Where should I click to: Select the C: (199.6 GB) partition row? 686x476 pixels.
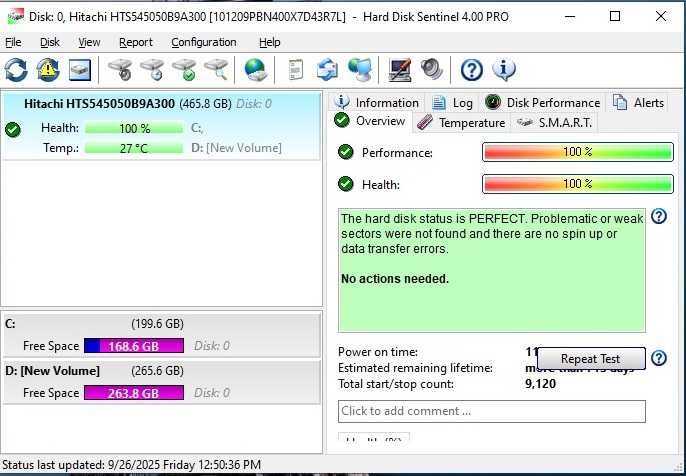[161, 336]
